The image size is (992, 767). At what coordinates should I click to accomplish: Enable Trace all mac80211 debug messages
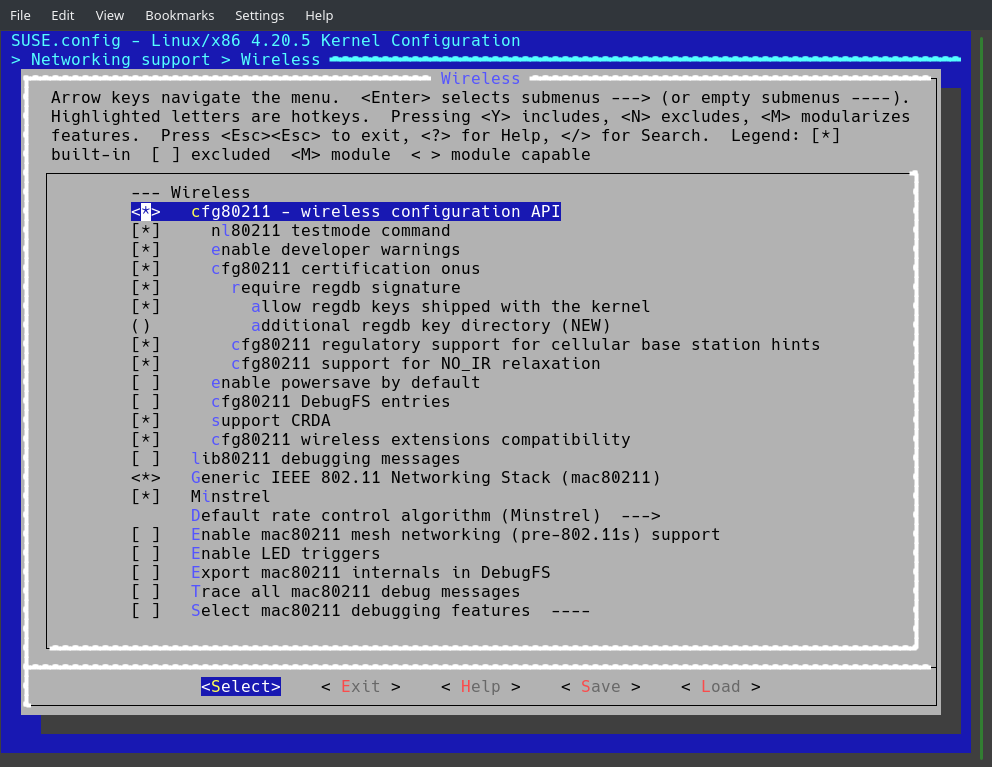point(146,591)
